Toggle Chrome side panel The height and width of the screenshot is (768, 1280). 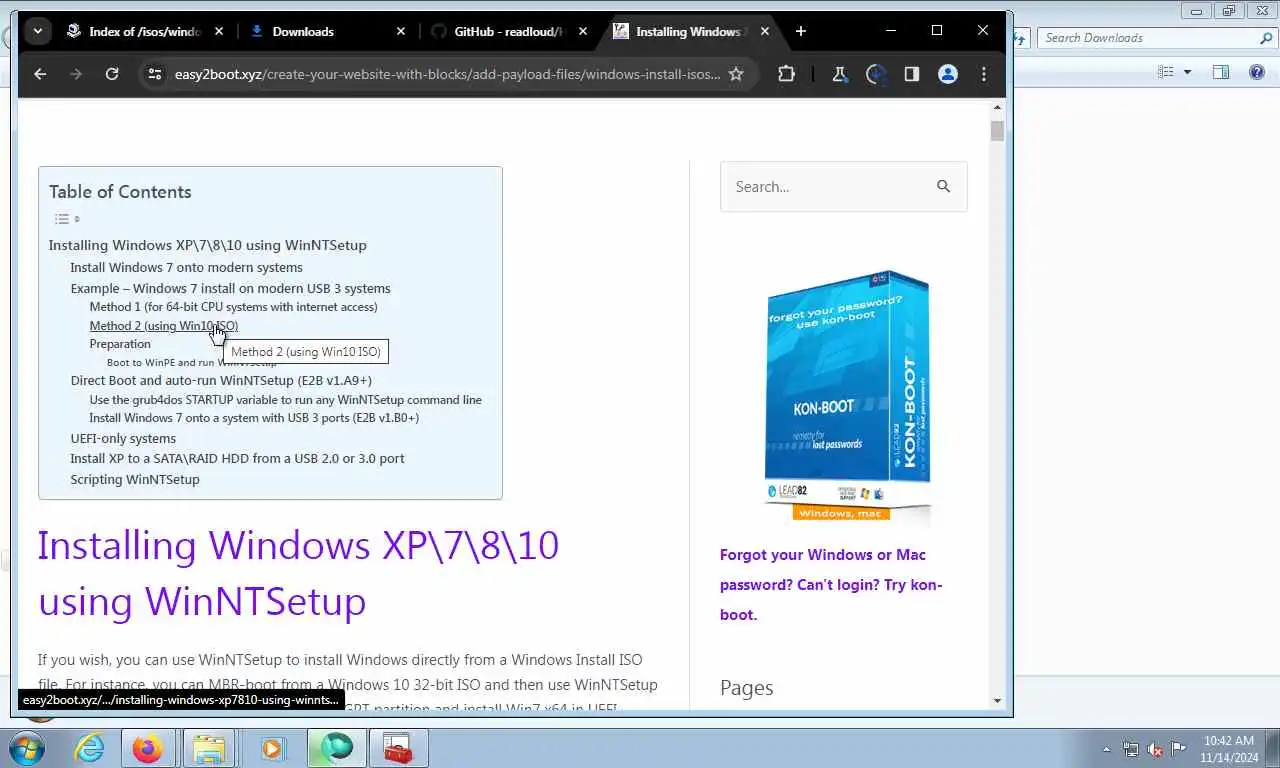(911, 74)
